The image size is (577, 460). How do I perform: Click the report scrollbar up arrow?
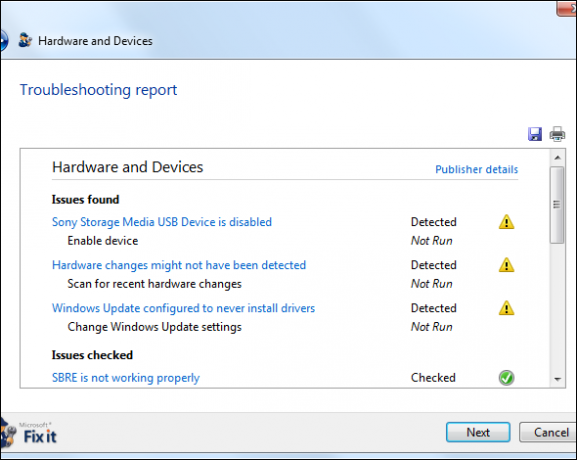pyautogui.click(x=557, y=158)
